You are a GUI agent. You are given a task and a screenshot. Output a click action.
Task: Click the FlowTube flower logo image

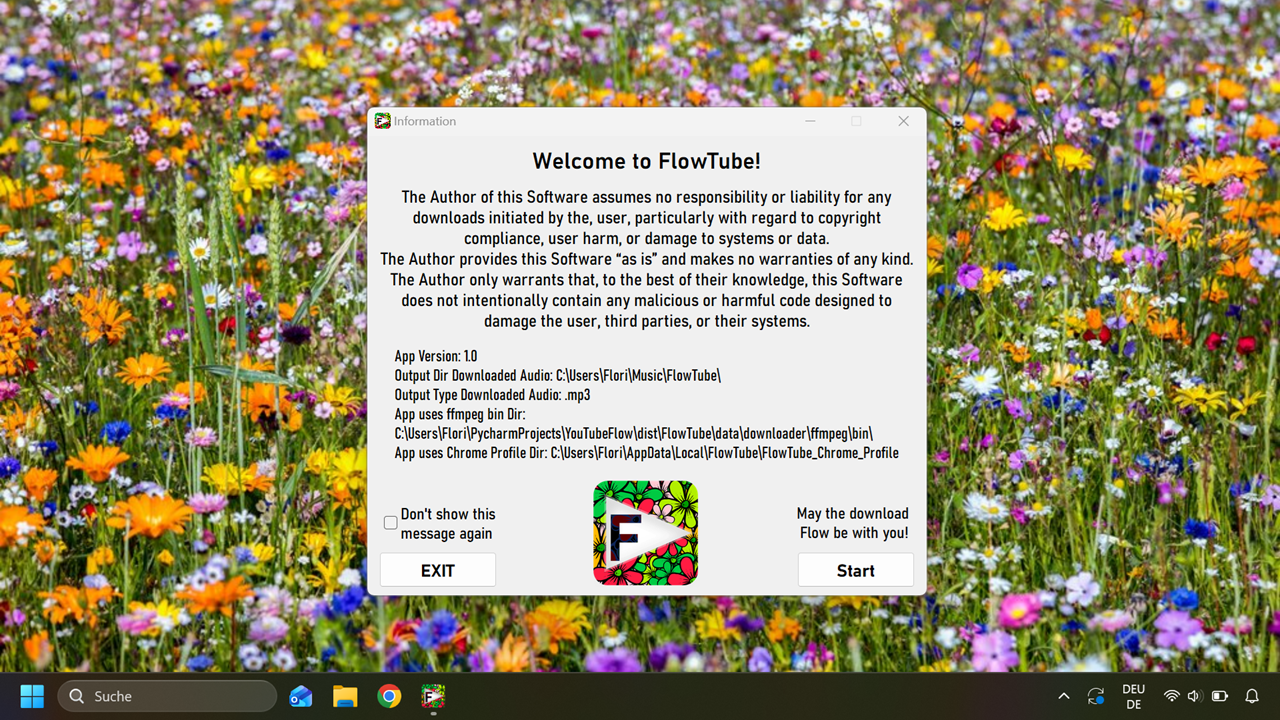645,533
